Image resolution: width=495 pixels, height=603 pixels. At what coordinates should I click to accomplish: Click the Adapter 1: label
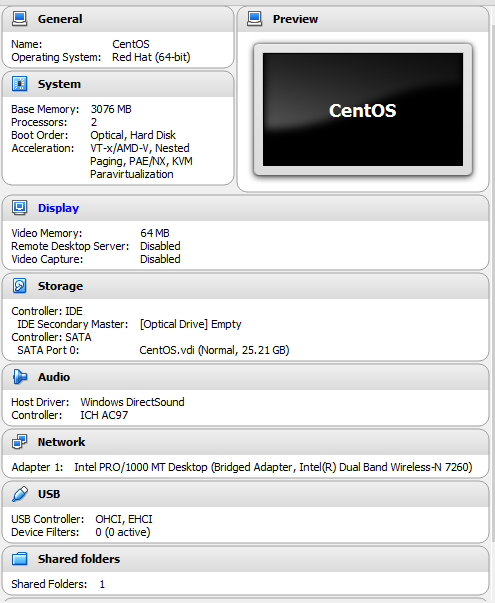(37, 467)
